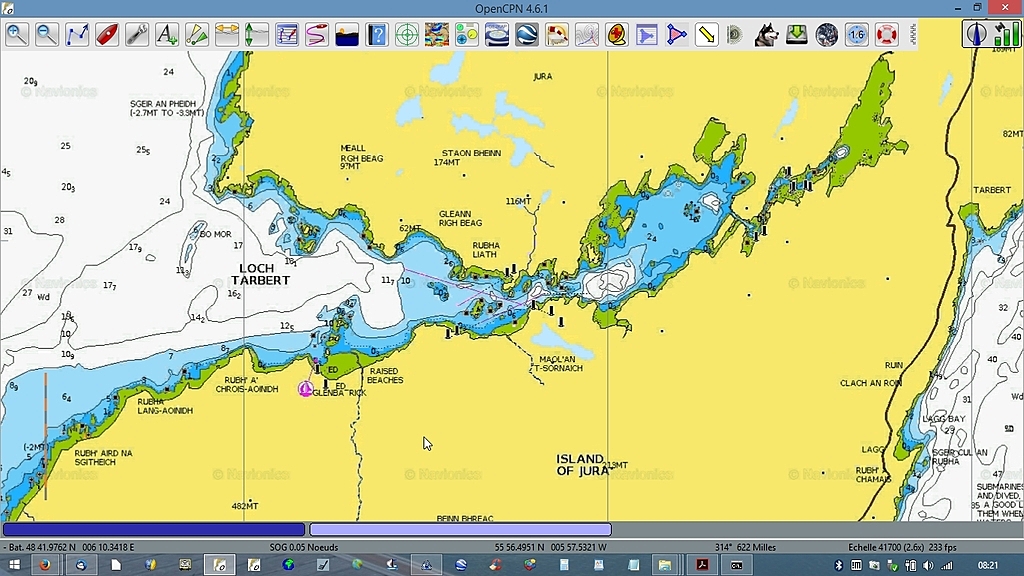The width and height of the screenshot is (1024, 576).
Task: Click the colorful chart image plugin icon
Action: click(x=437, y=35)
